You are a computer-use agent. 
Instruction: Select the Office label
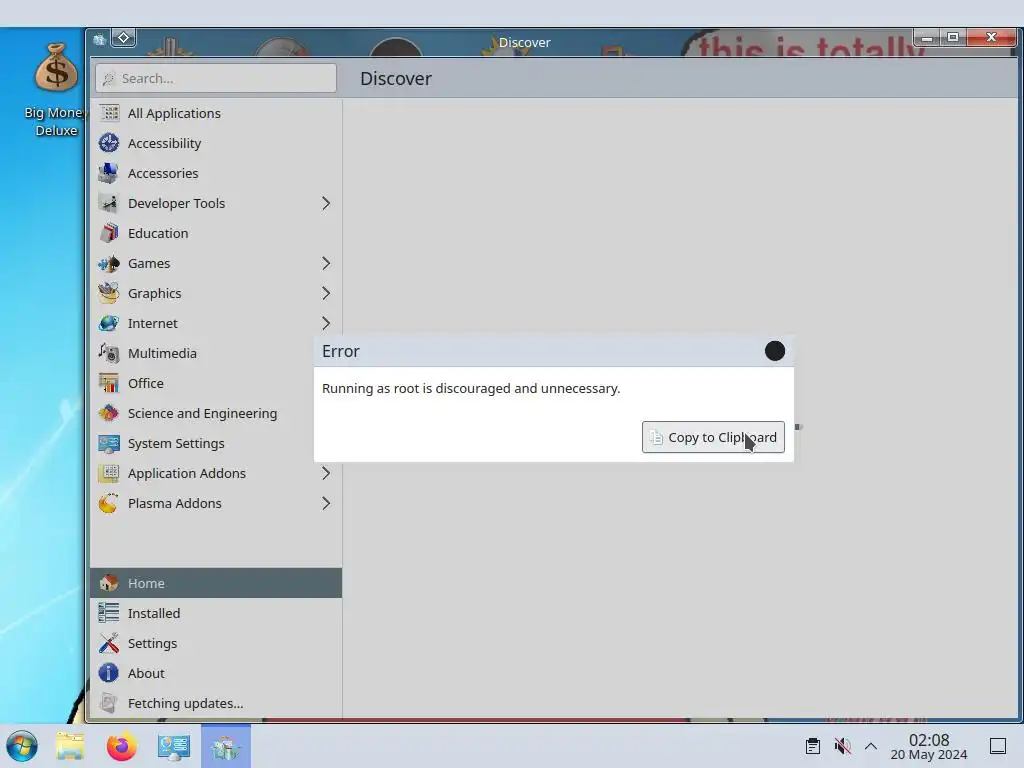click(146, 383)
